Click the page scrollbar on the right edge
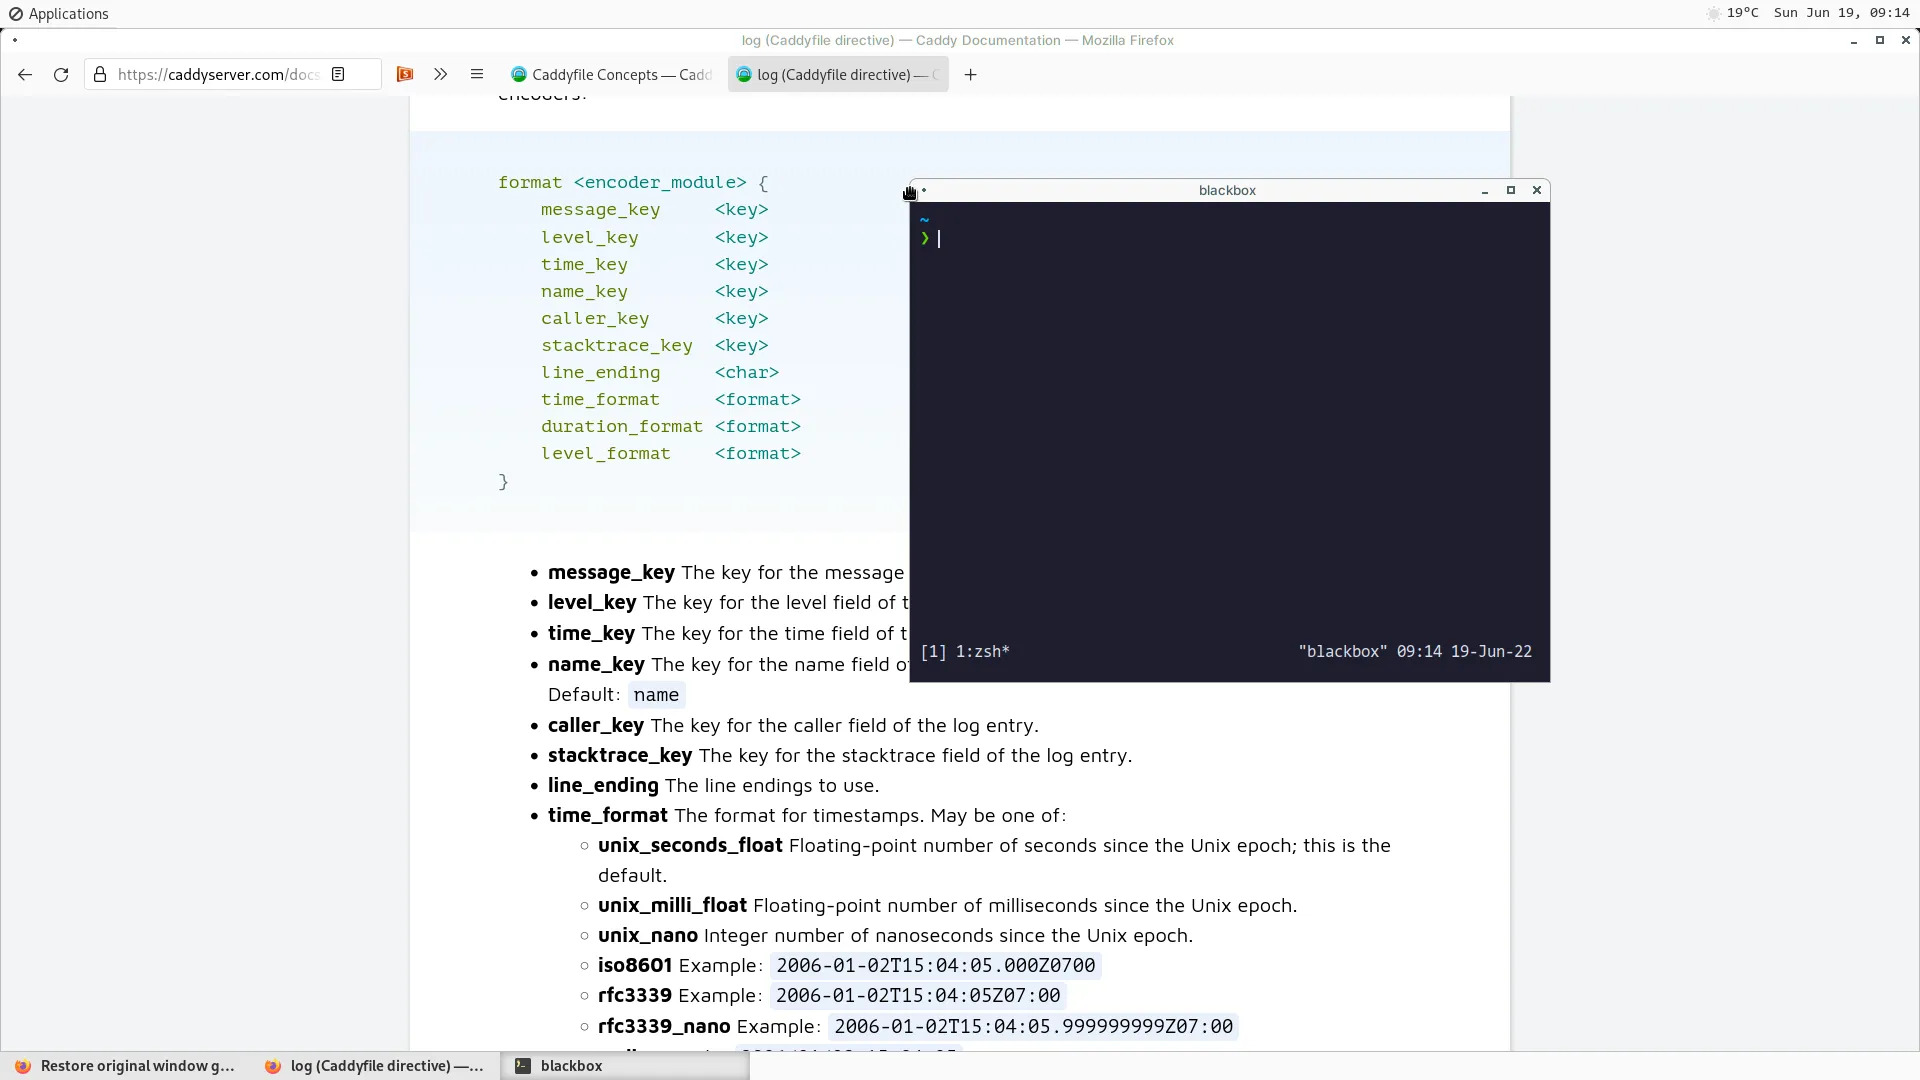This screenshot has width=1920, height=1080. coord(1504,600)
